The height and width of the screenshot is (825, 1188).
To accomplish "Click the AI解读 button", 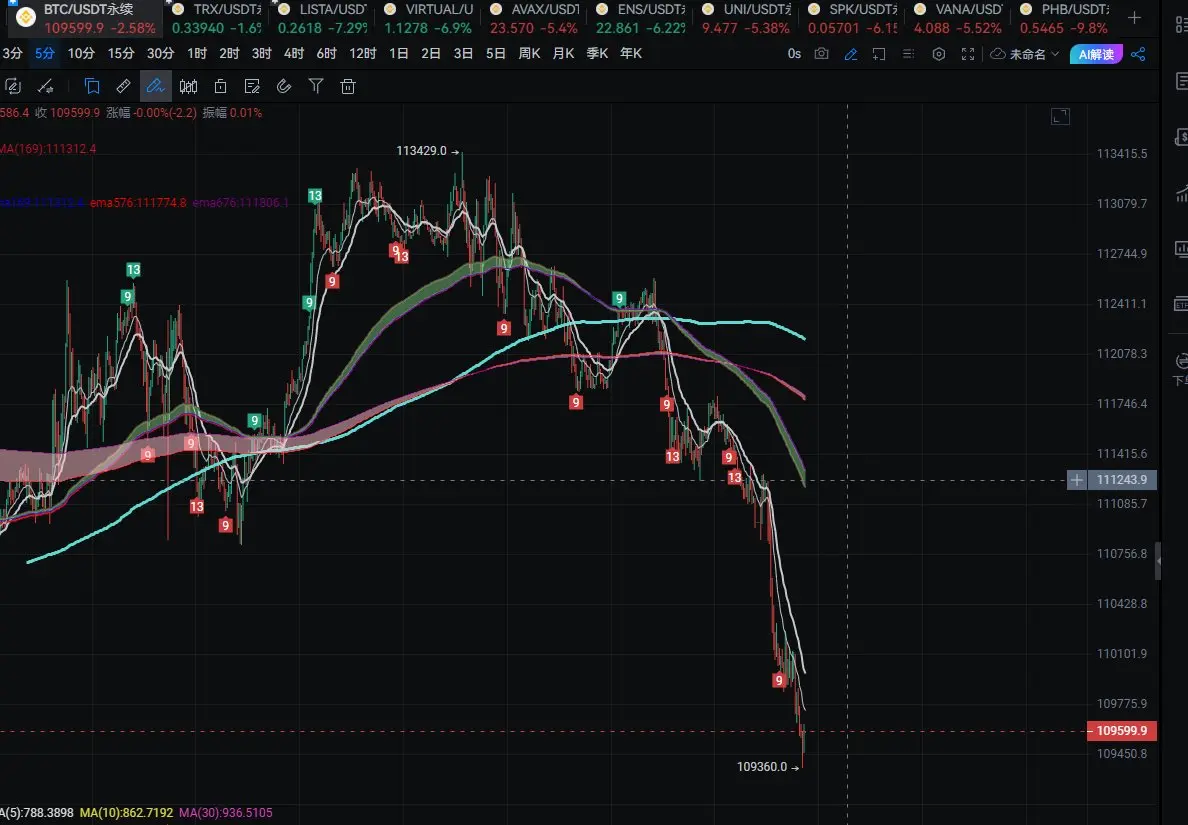I will [x=1096, y=54].
